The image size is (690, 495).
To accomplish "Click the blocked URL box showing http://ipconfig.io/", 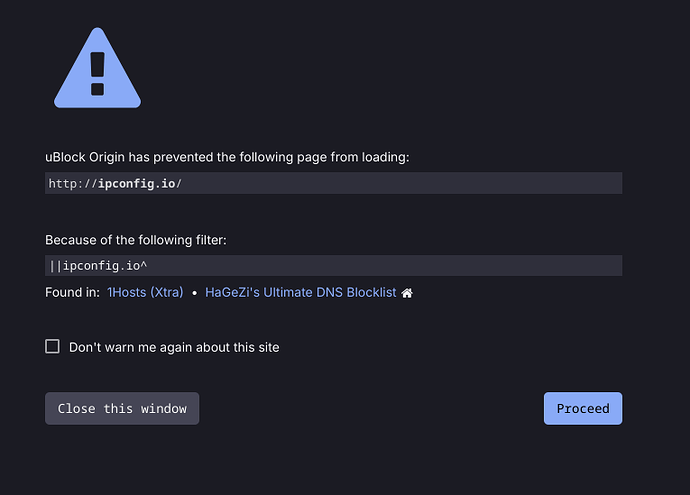I will click(x=333, y=183).
